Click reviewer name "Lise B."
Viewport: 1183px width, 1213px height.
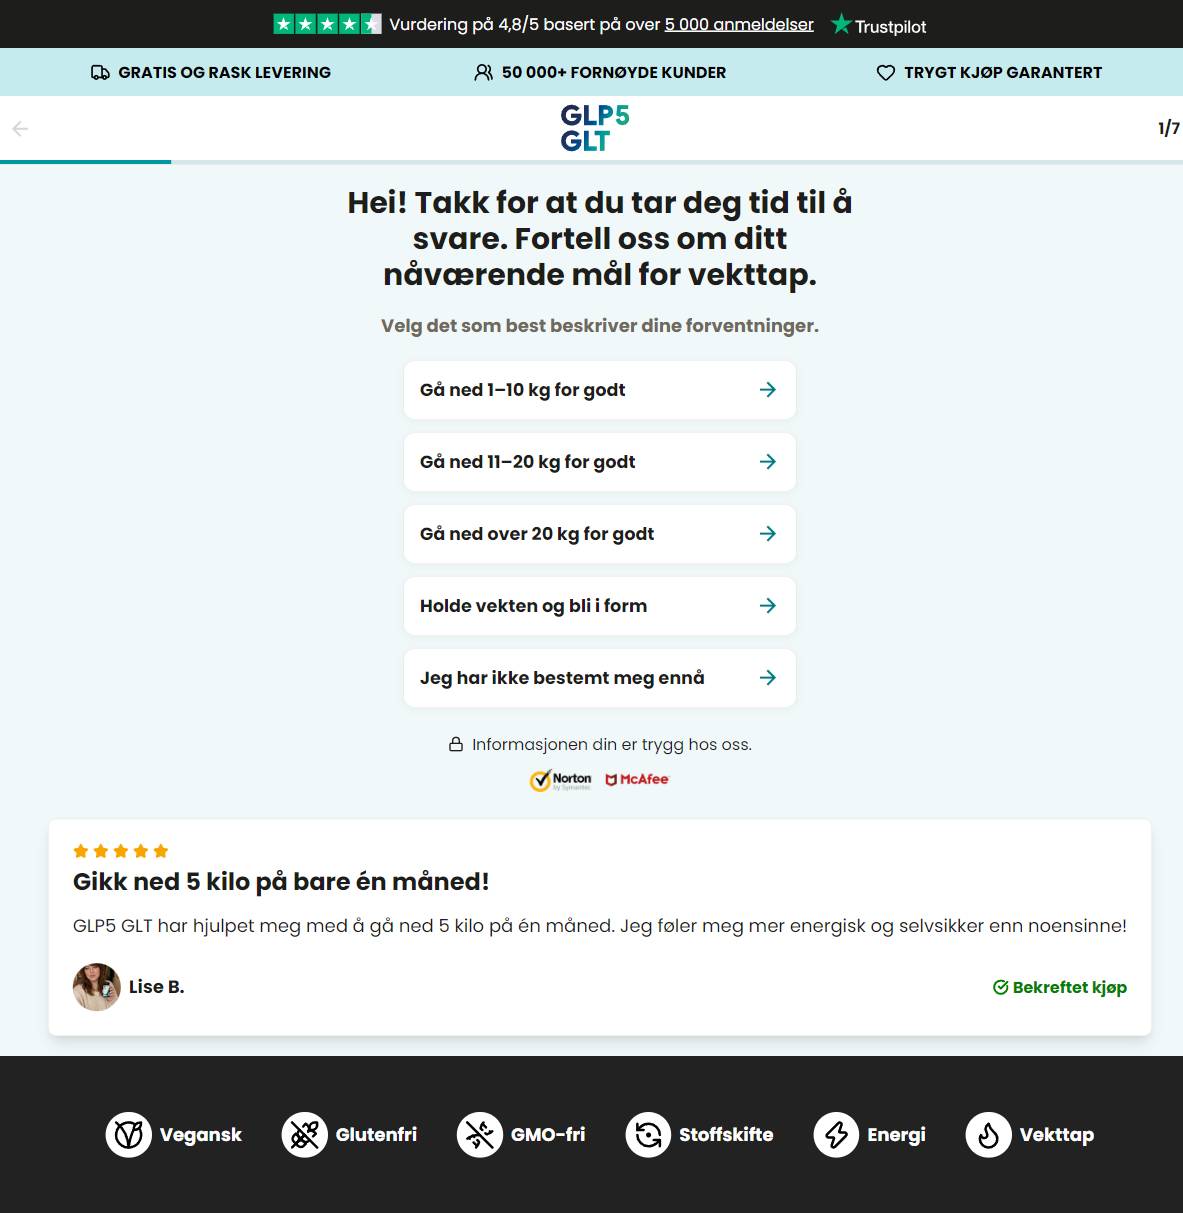pos(157,987)
